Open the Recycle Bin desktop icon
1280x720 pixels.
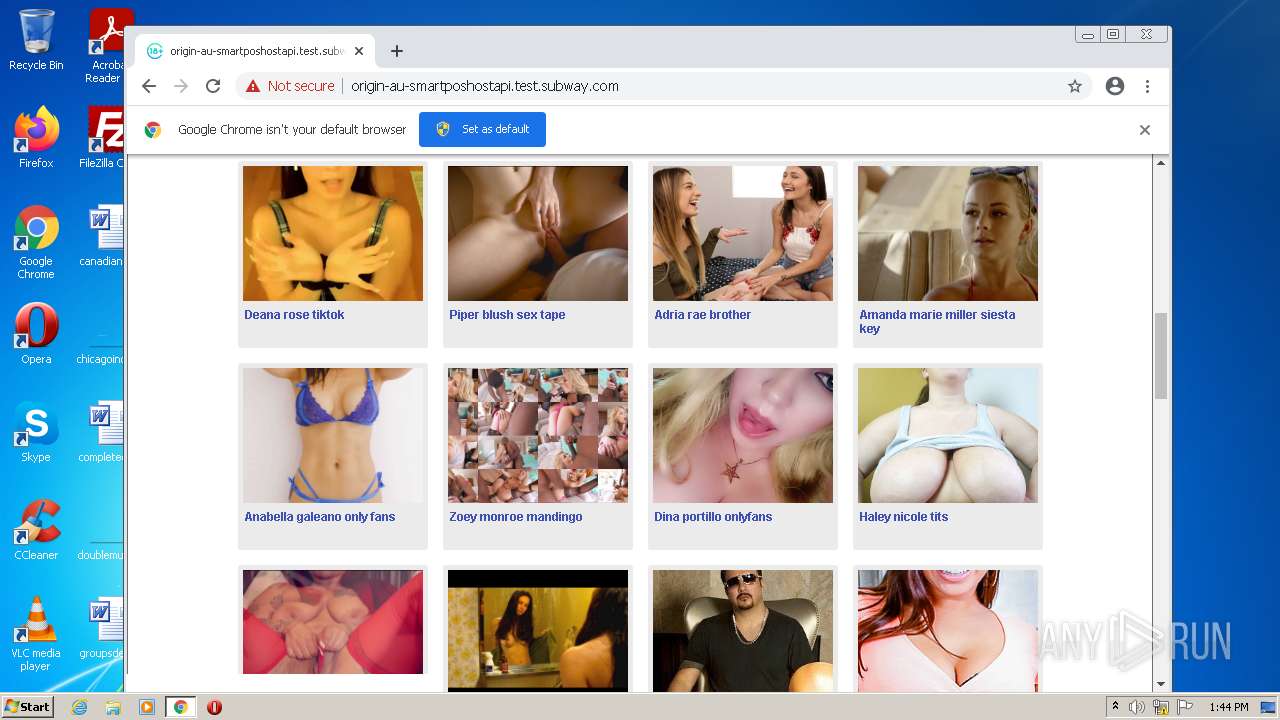(36, 40)
